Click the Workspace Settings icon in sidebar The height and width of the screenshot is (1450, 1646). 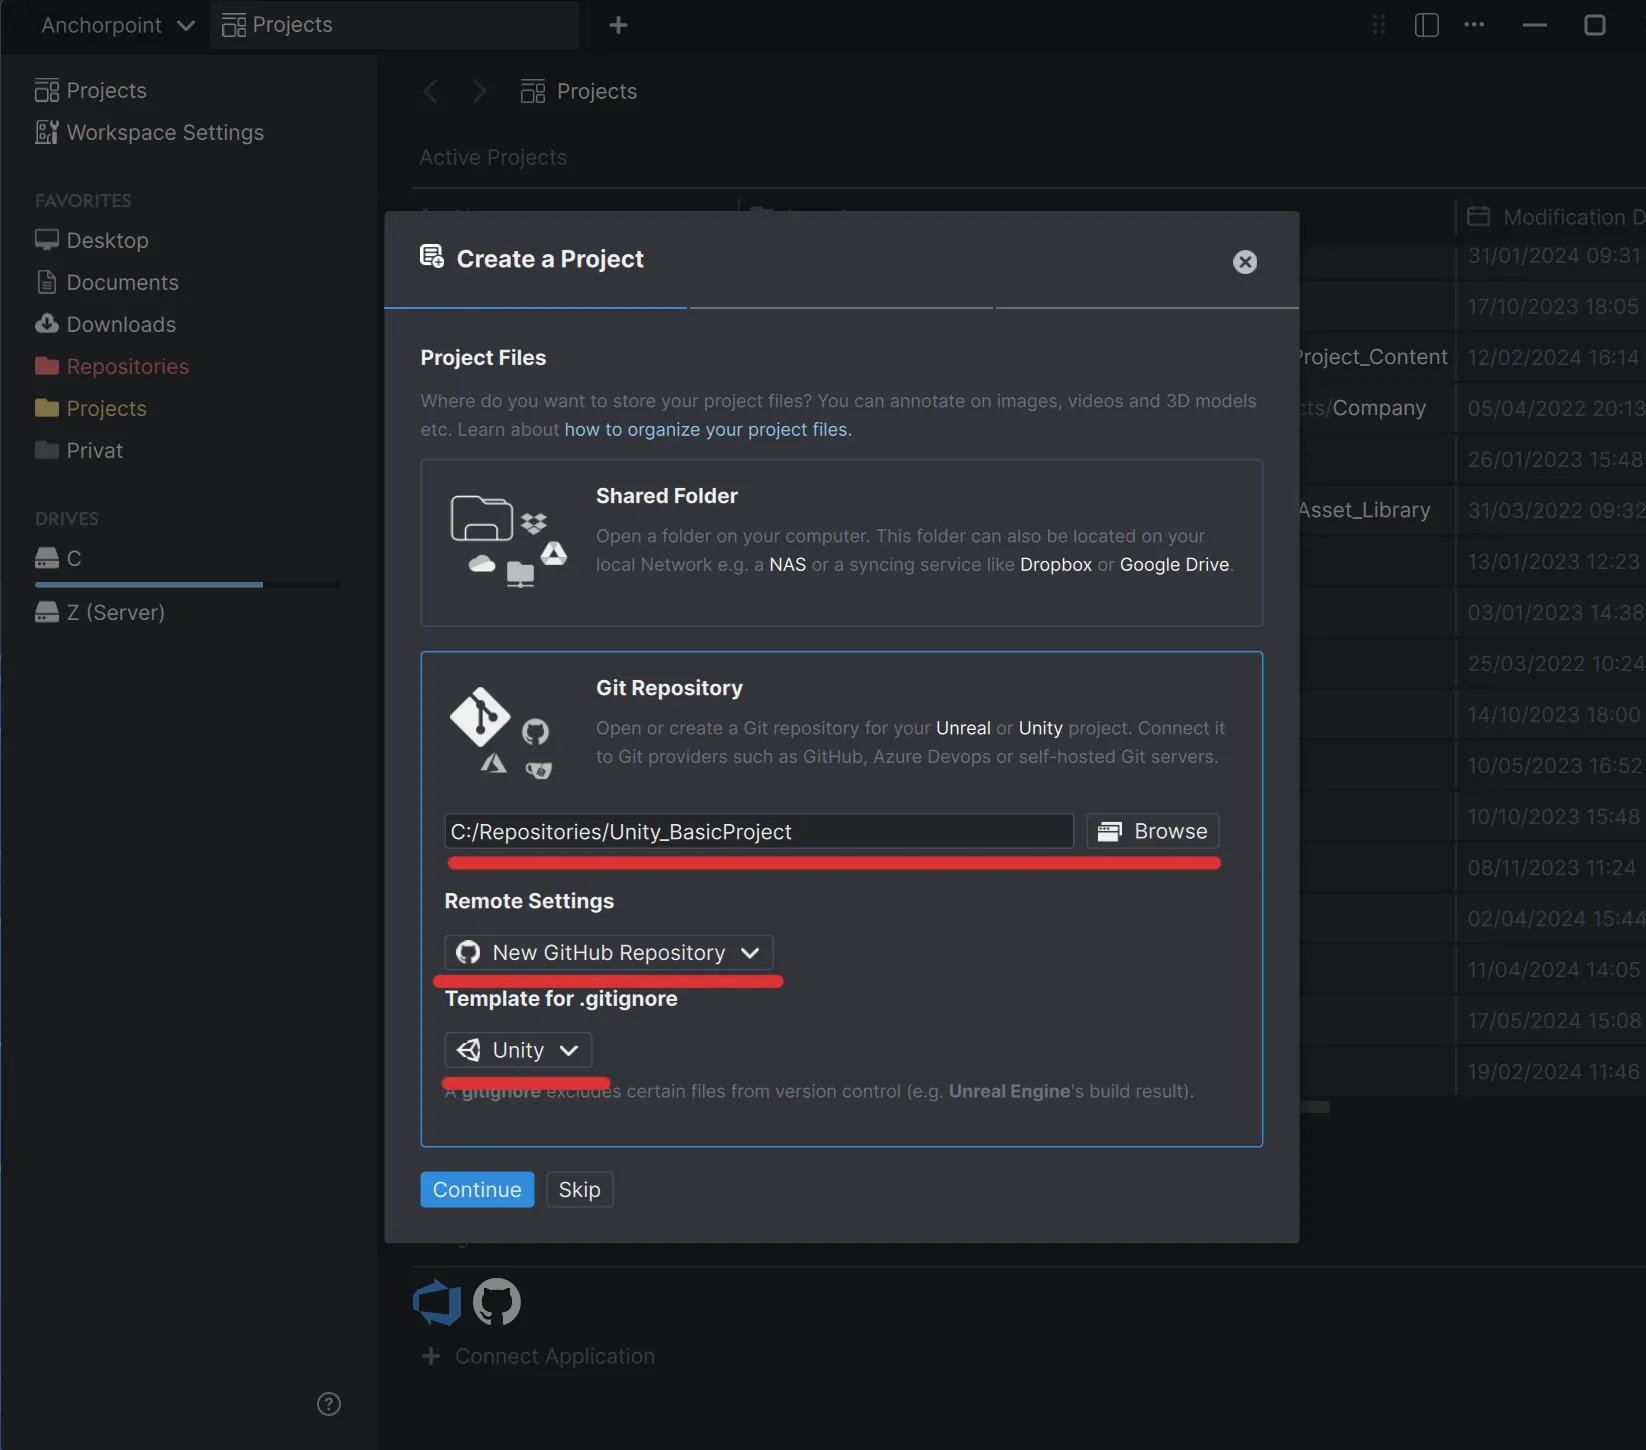(x=46, y=132)
